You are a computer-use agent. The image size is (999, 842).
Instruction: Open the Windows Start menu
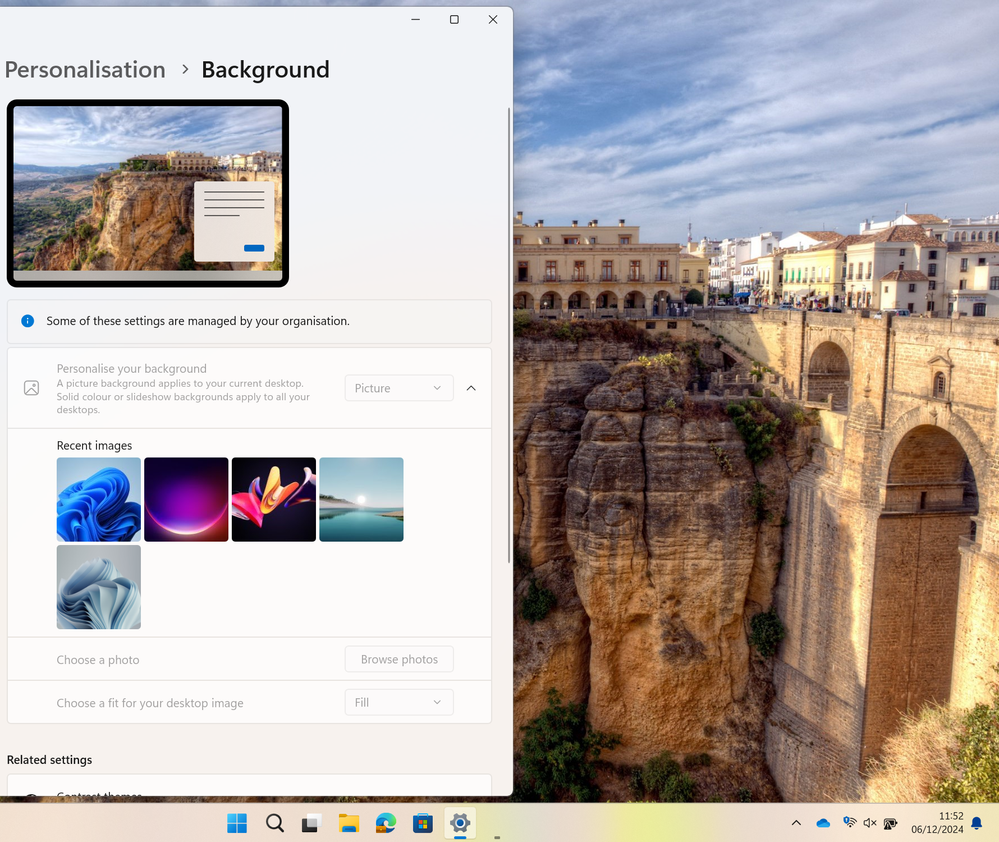[x=237, y=823]
